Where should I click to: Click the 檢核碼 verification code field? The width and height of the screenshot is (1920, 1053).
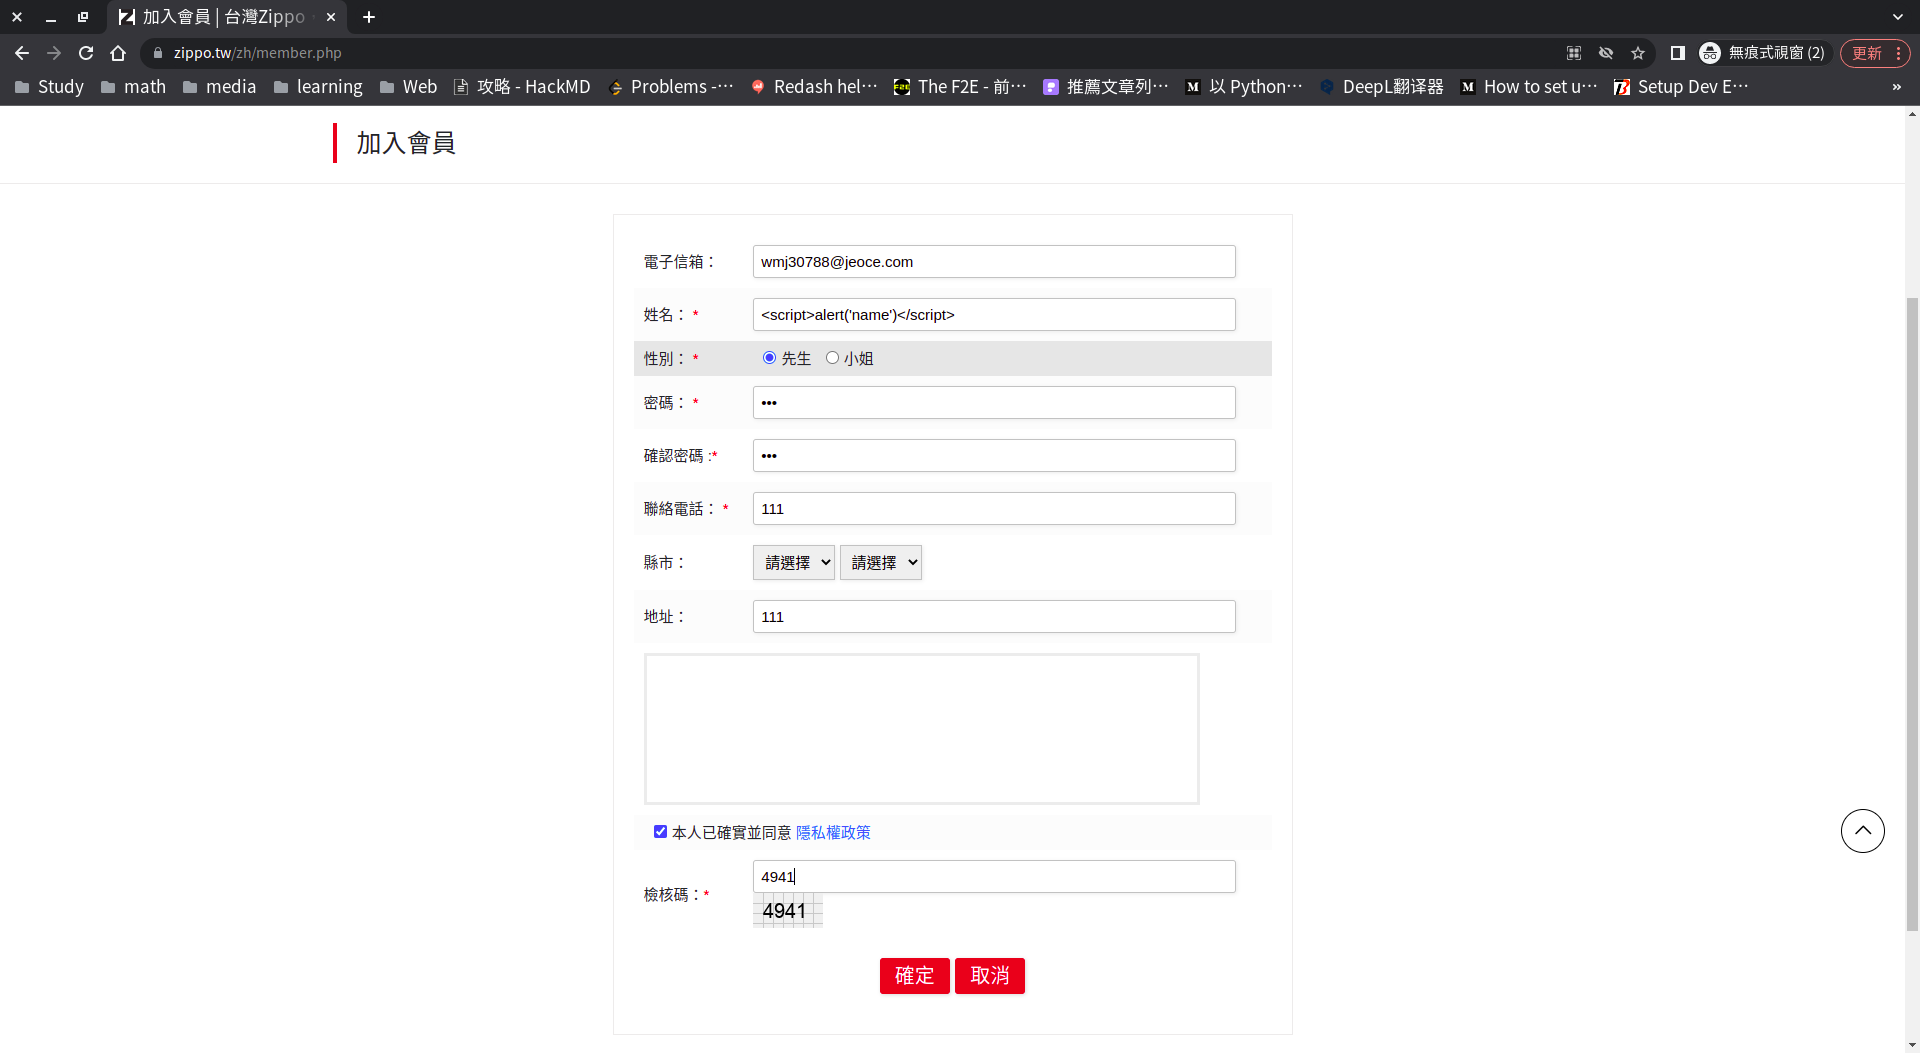994,877
